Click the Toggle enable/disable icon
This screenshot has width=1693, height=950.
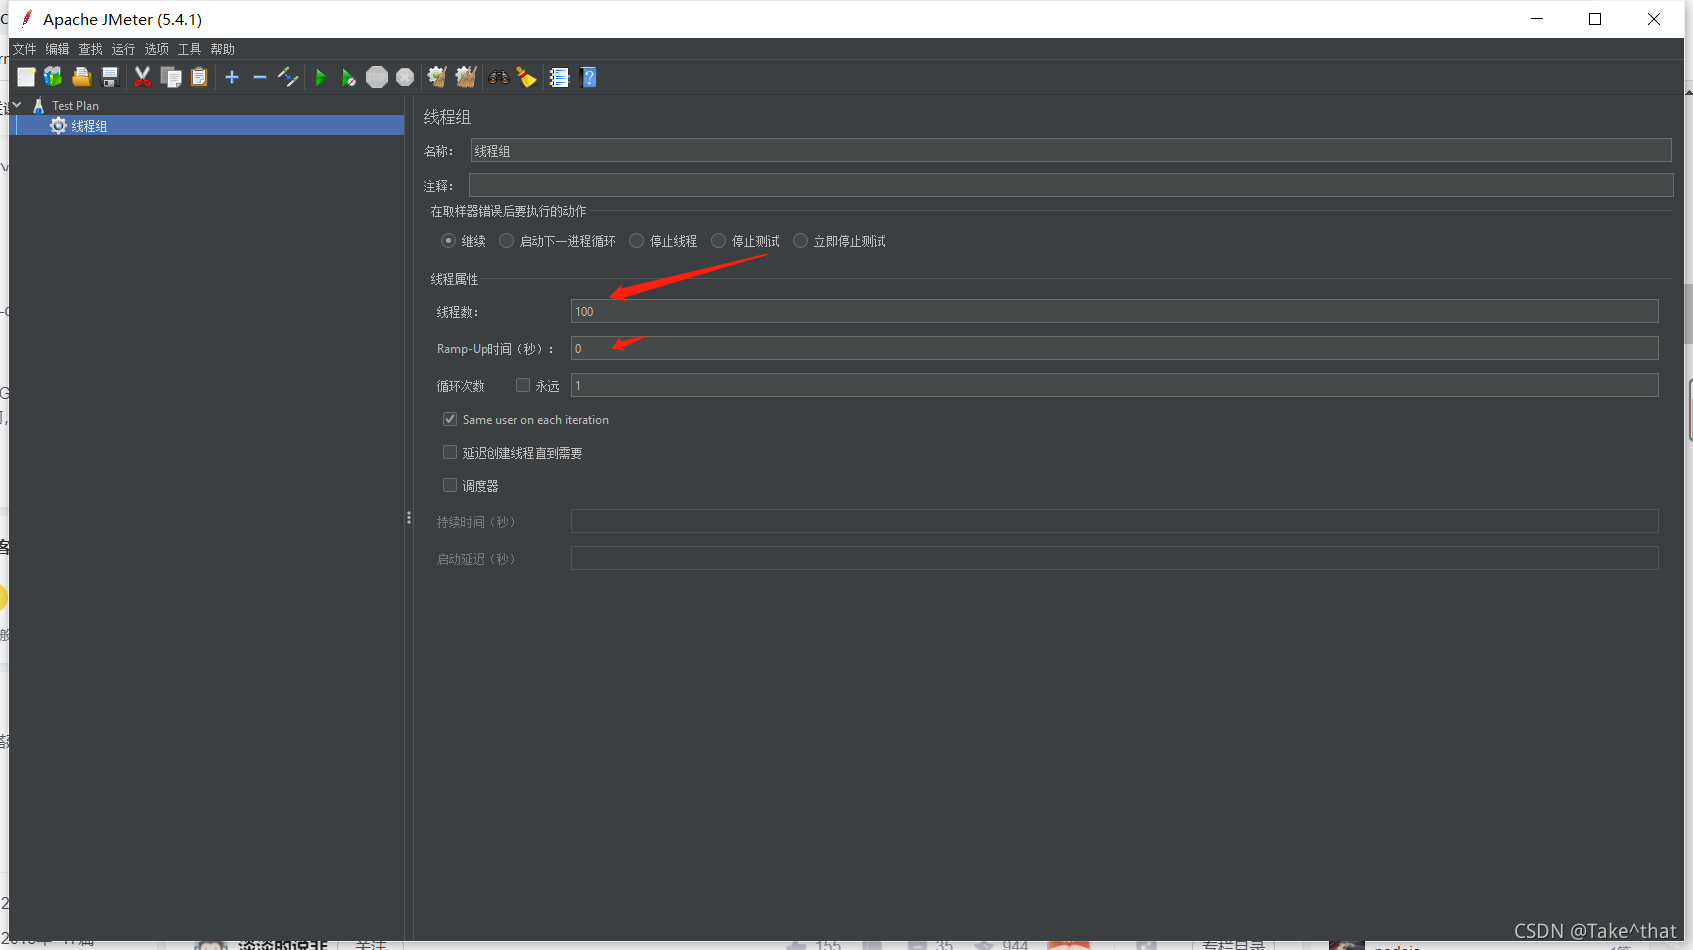tap(288, 77)
